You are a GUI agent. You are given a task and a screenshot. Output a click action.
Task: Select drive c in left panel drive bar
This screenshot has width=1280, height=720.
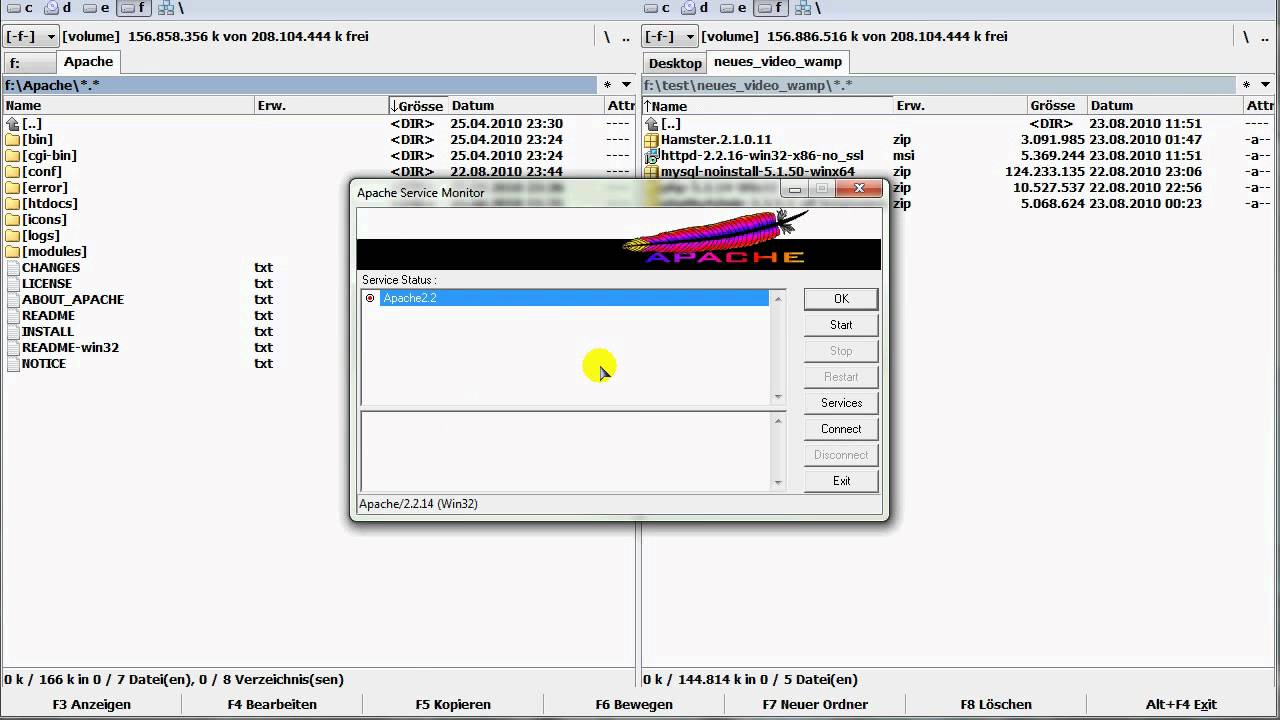point(20,8)
